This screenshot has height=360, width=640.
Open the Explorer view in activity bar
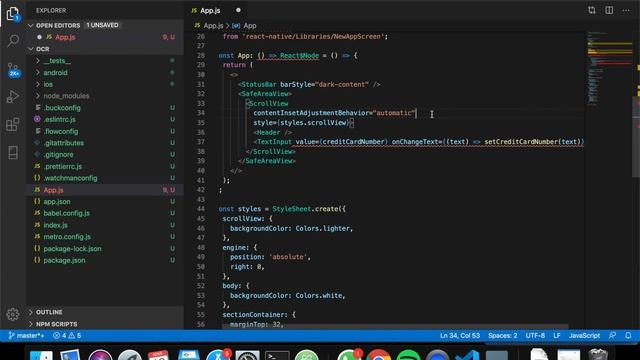click(13, 14)
